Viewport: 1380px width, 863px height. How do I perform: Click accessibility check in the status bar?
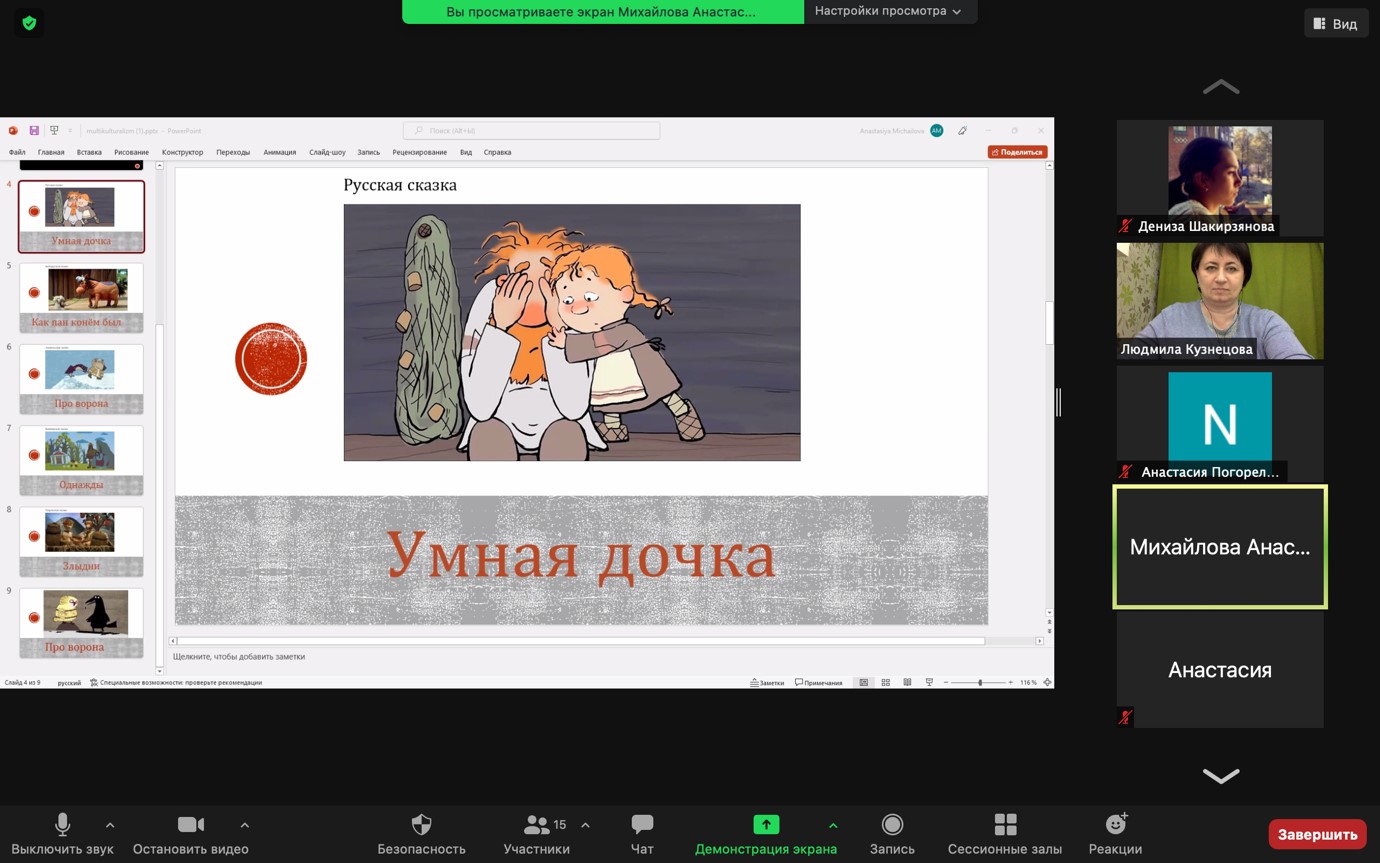pos(176,682)
